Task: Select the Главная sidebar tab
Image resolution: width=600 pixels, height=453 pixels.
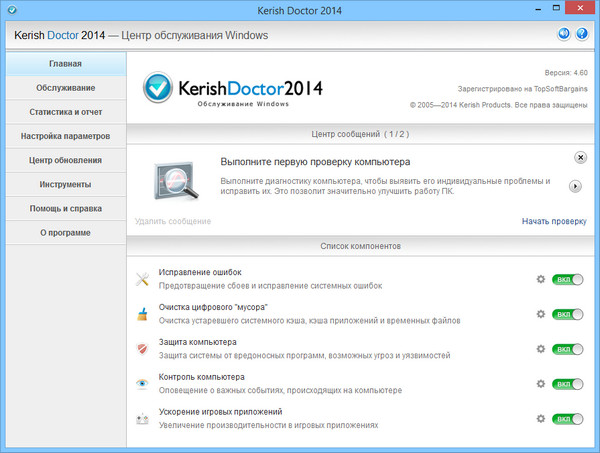Action: tap(66, 64)
